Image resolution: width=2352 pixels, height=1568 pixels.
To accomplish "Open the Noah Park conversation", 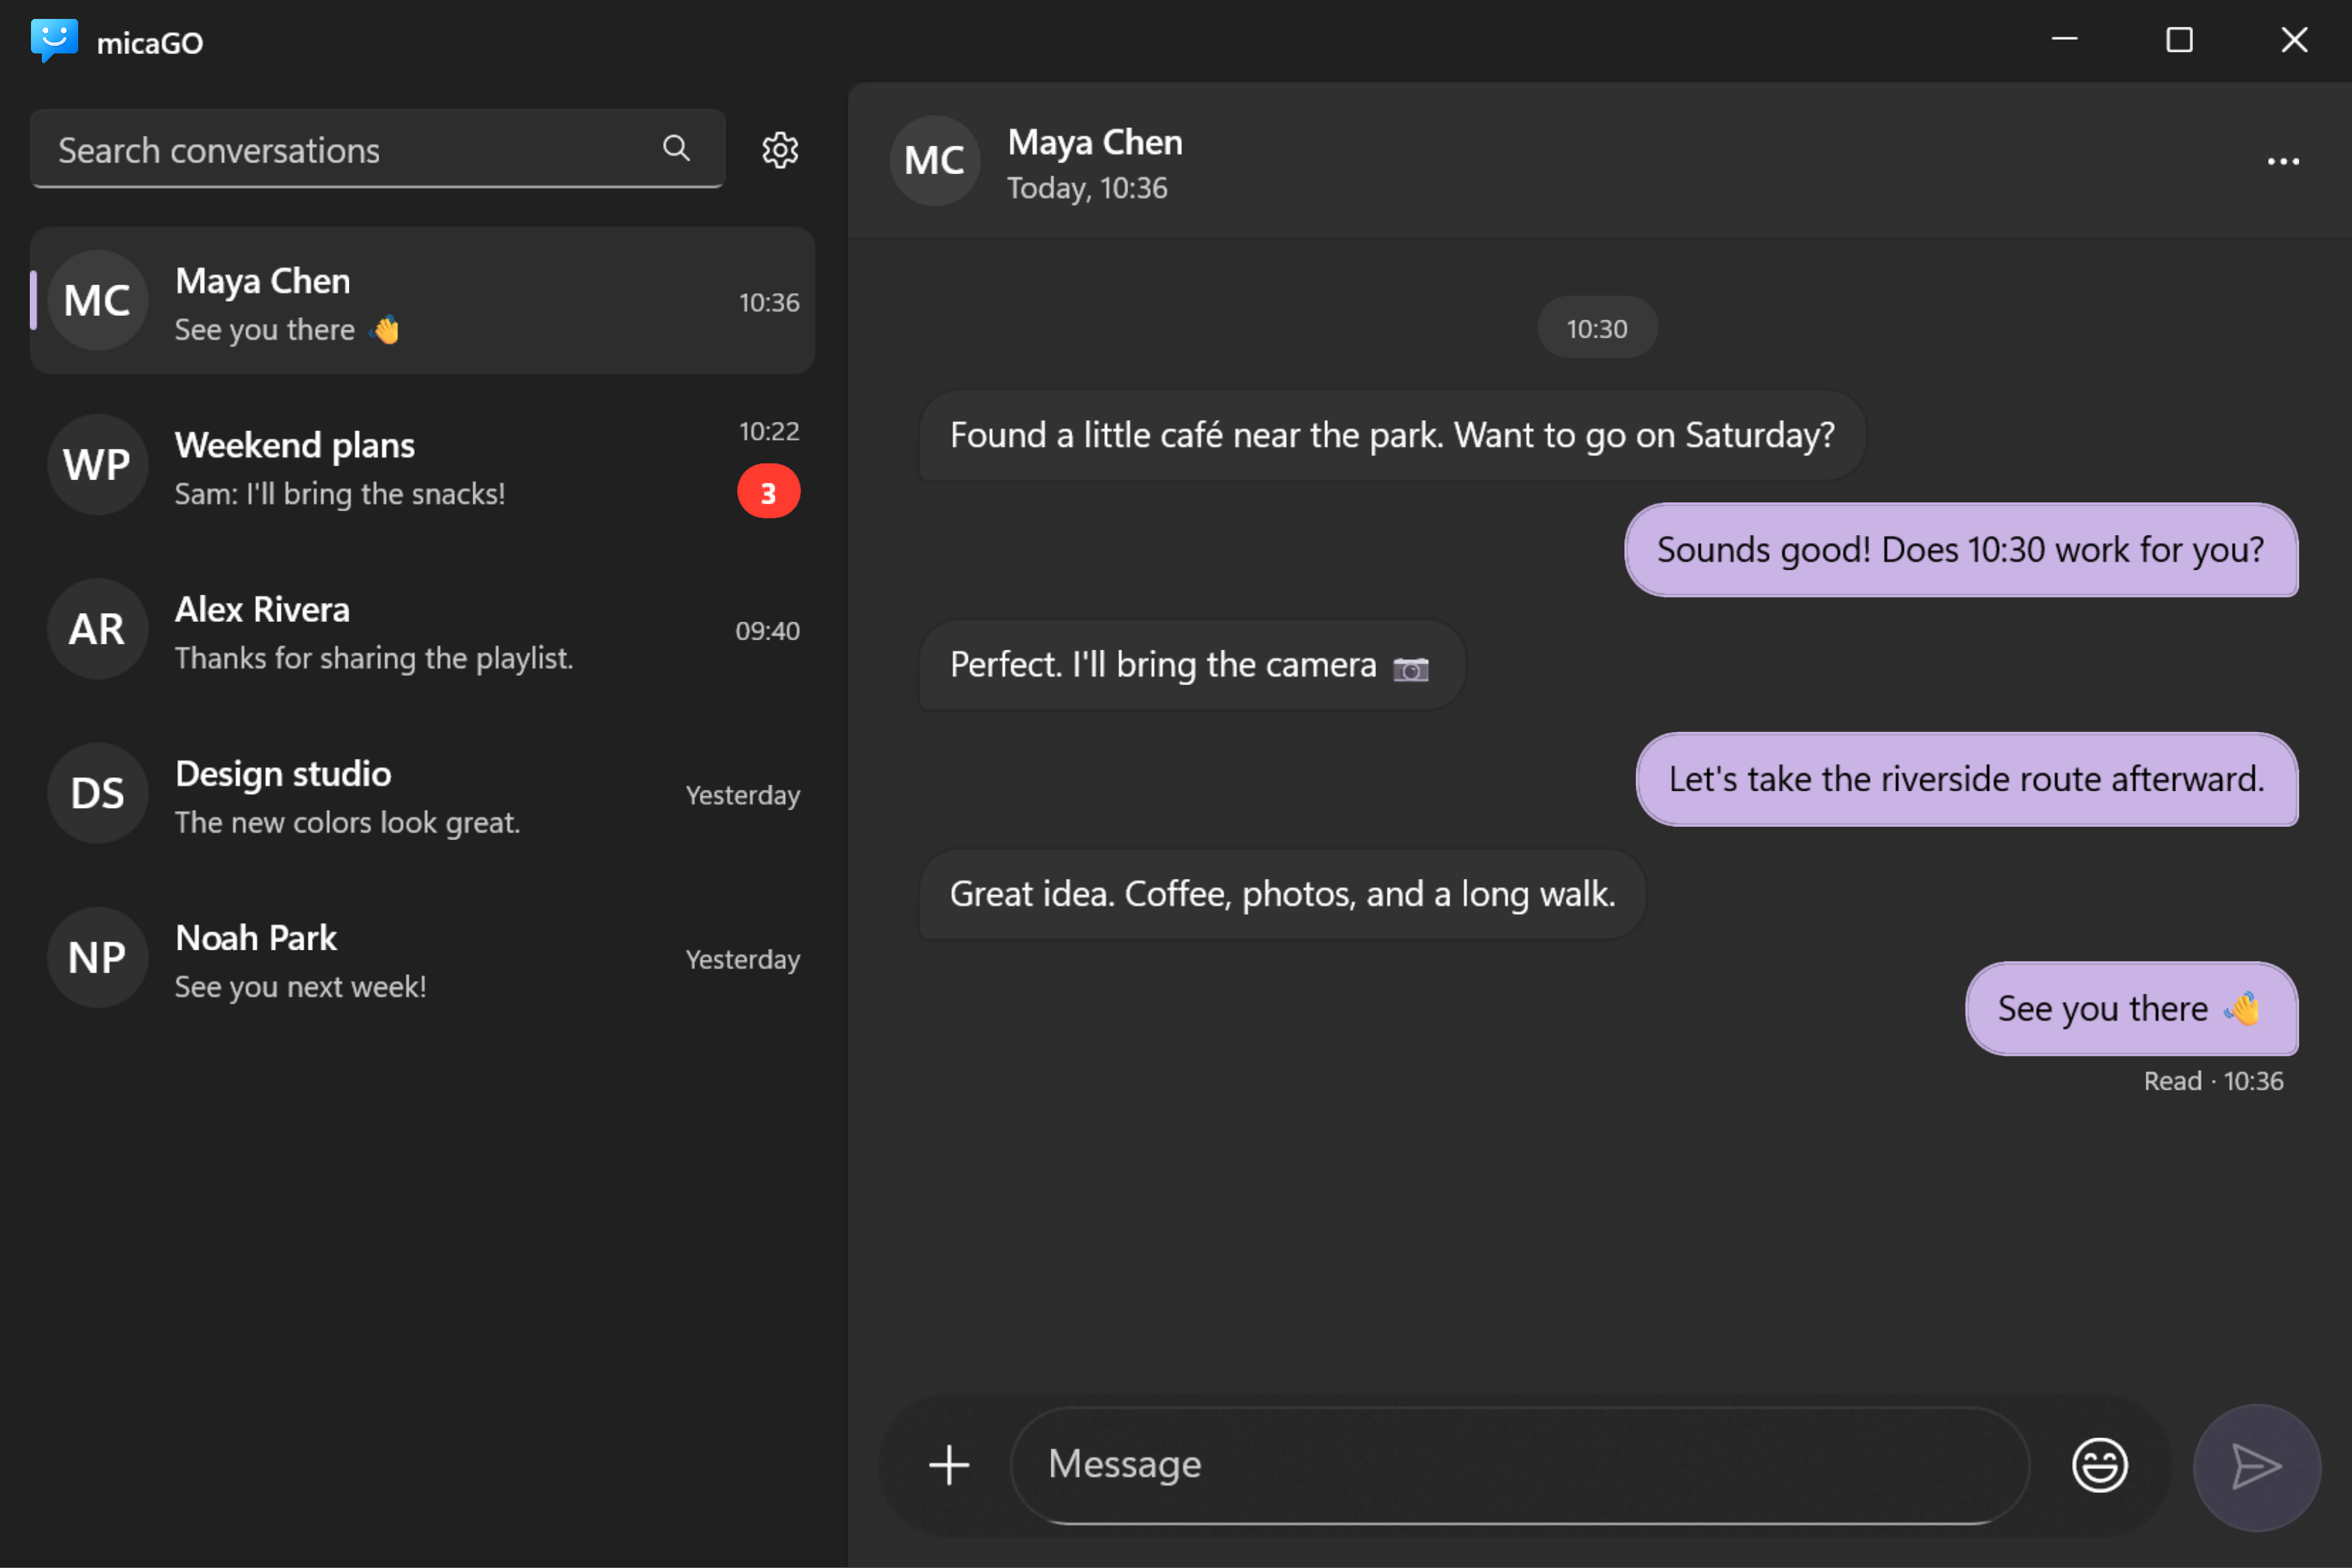I will [422, 957].
